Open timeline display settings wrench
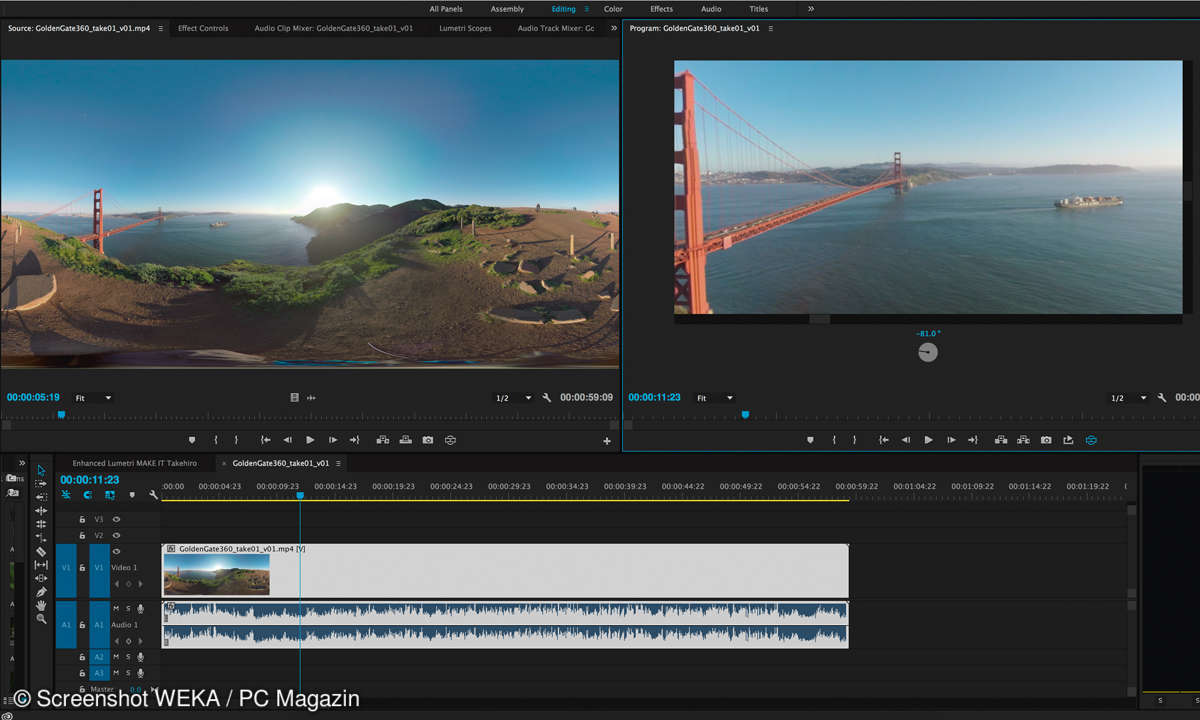The width and height of the screenshot is (1200, 720). (153, 495)
